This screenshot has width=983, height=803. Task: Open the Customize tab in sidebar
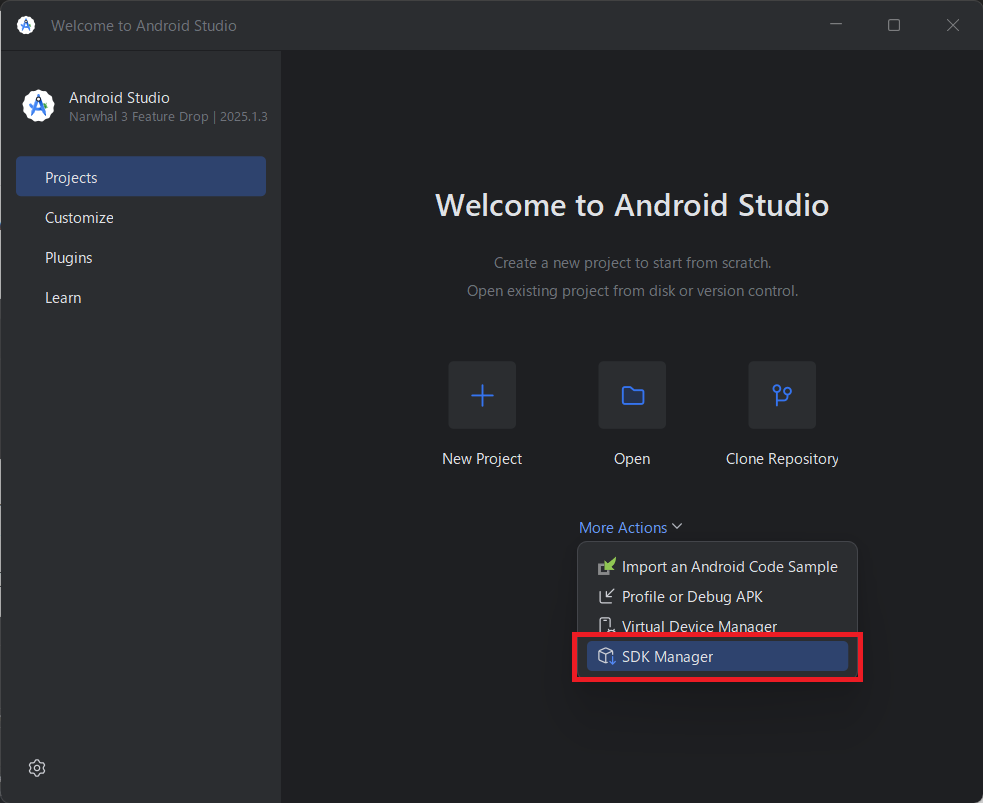[79, 218]
